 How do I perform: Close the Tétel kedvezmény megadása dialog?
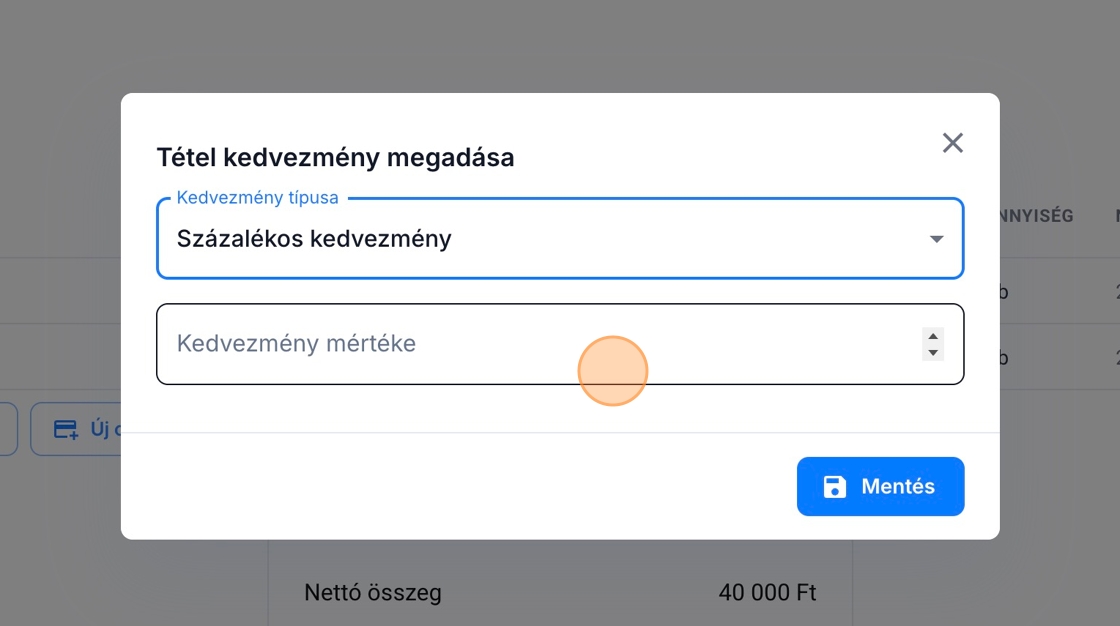click(x=952, y=143)
